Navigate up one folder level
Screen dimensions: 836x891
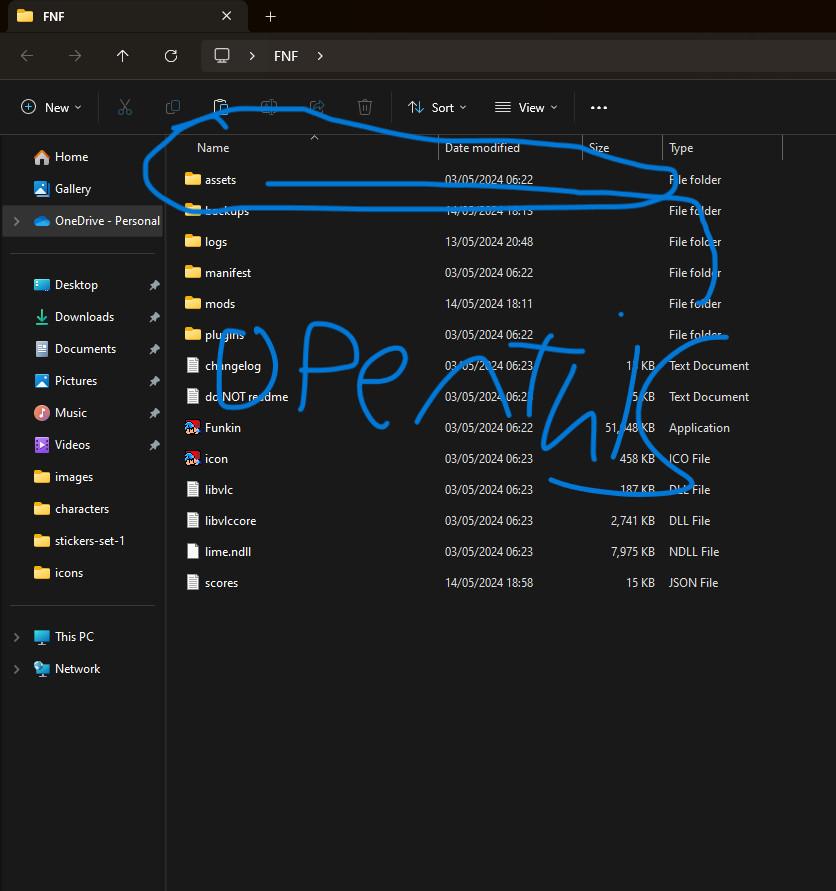coord(123,56)
